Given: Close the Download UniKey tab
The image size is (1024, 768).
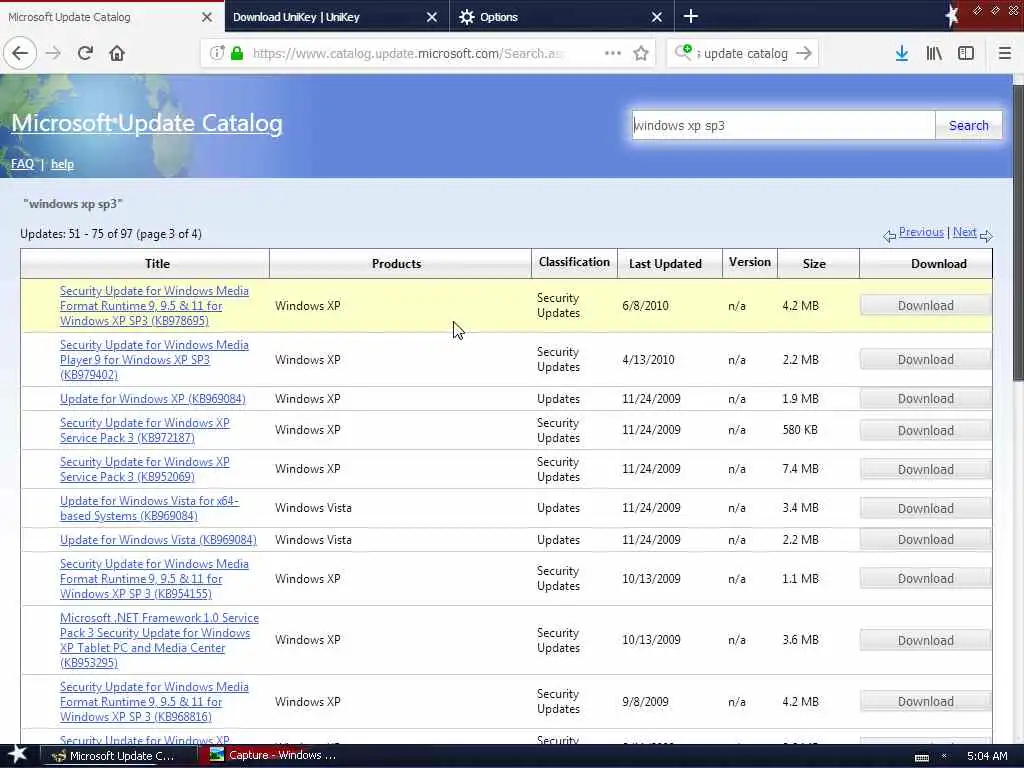Looking at the screenshot, I should 432,17.
